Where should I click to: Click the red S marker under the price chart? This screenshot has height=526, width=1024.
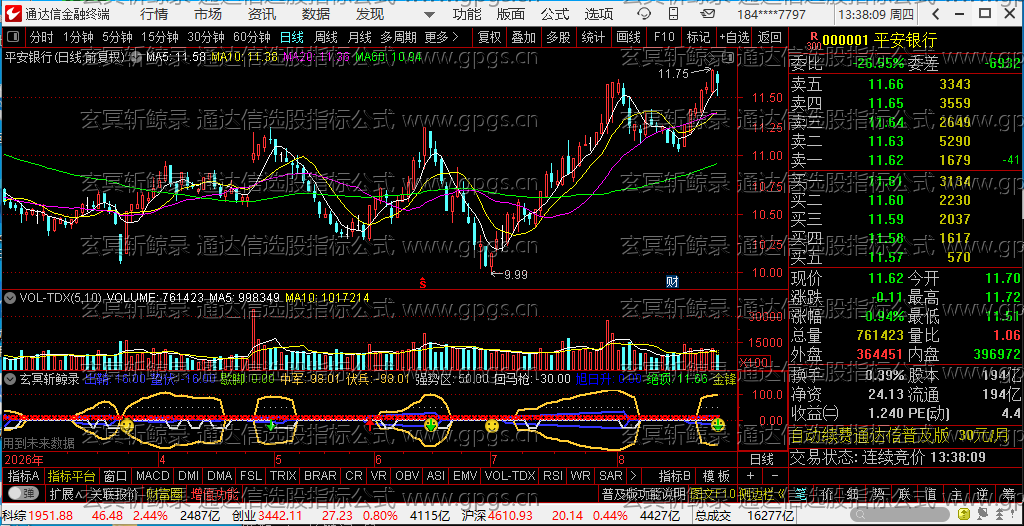(x=423, y=283)
